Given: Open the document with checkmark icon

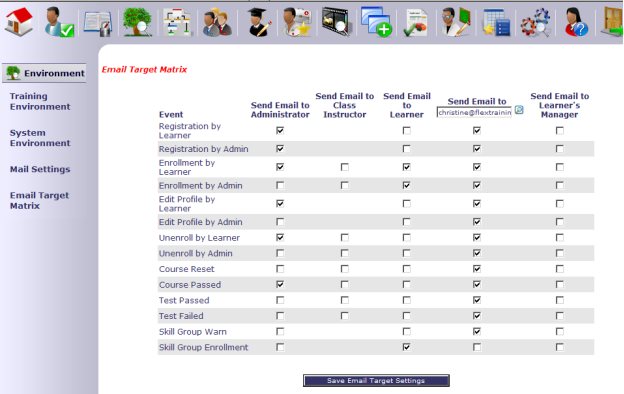Looking at the screenshot, I should [x=415, y=23].
